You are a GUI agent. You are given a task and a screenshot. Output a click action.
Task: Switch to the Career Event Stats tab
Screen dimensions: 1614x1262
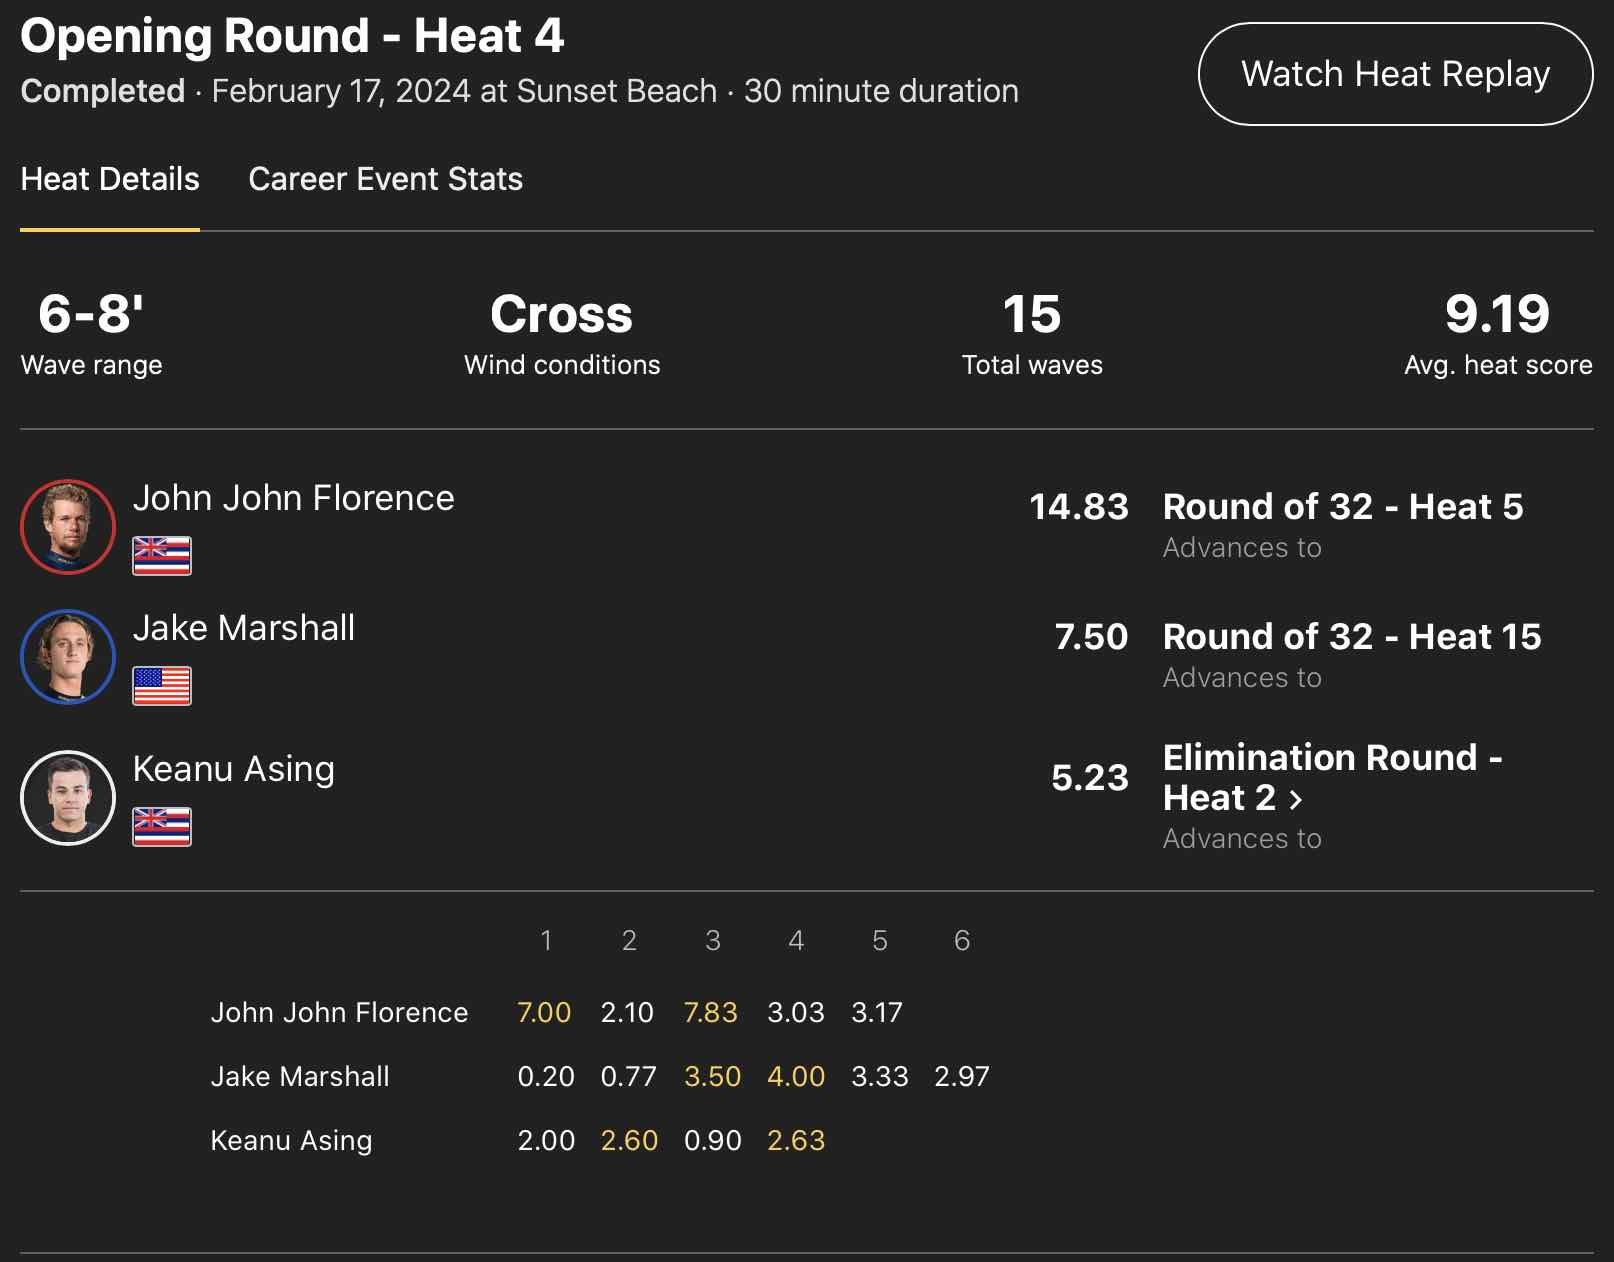point(385,179)
